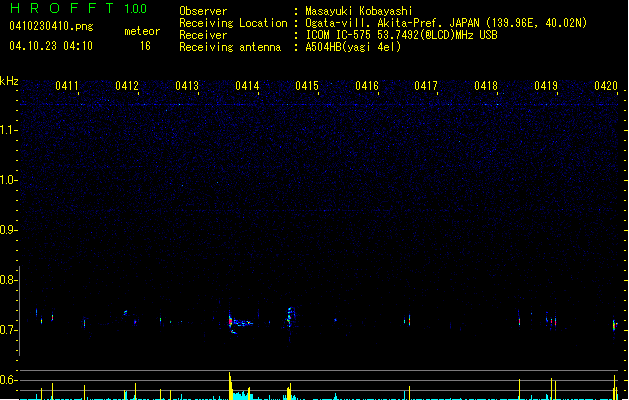The height and width of the screenshot is (400, 629).
Task: Click the 0418 time marker
Action: (486, 86)
